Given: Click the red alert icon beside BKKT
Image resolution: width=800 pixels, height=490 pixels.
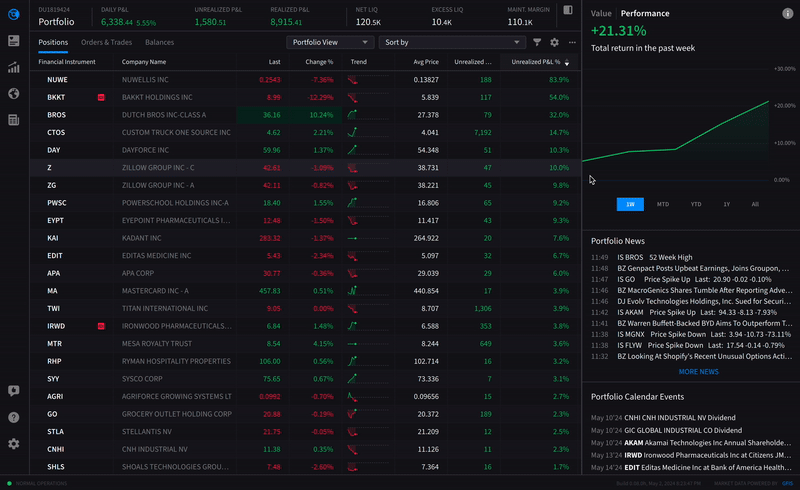Looking at the screenshot, I should [101, 97].
